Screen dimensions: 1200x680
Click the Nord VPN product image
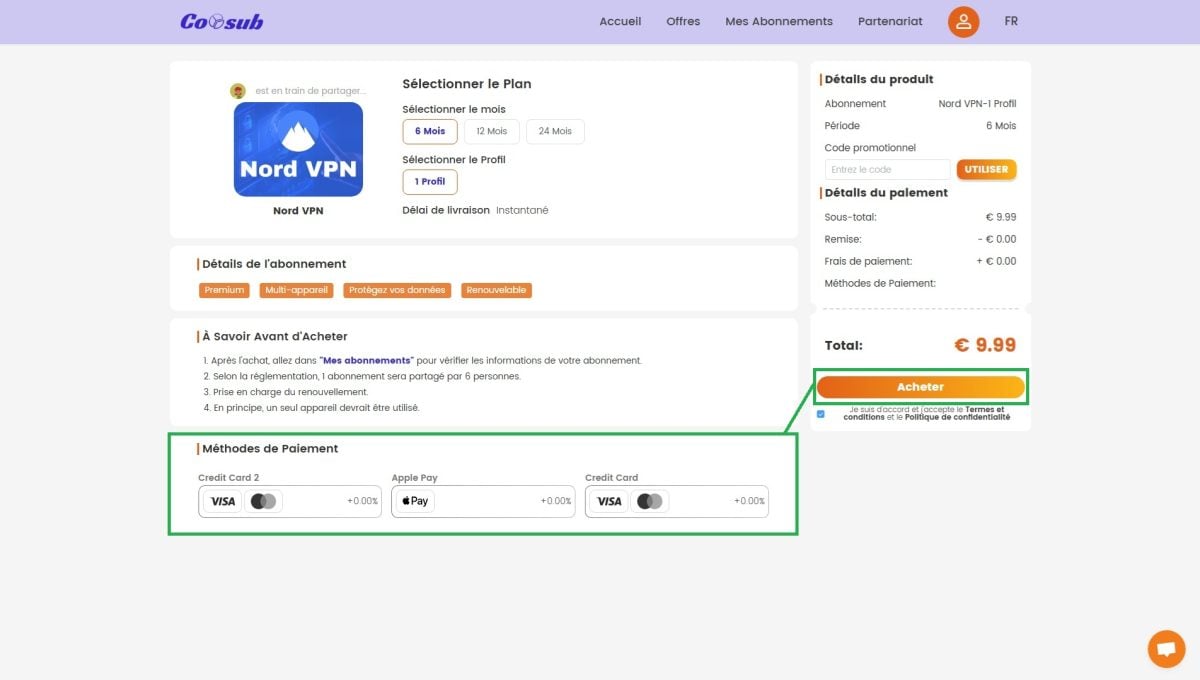[x=298, y=149]
